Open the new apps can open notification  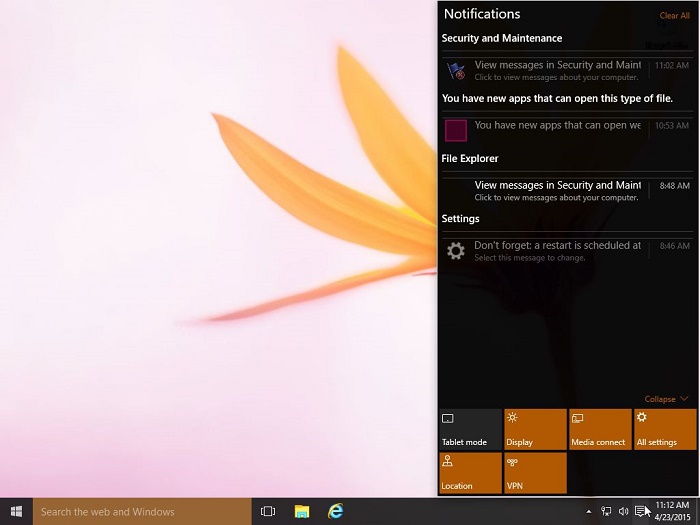(567, 131)
